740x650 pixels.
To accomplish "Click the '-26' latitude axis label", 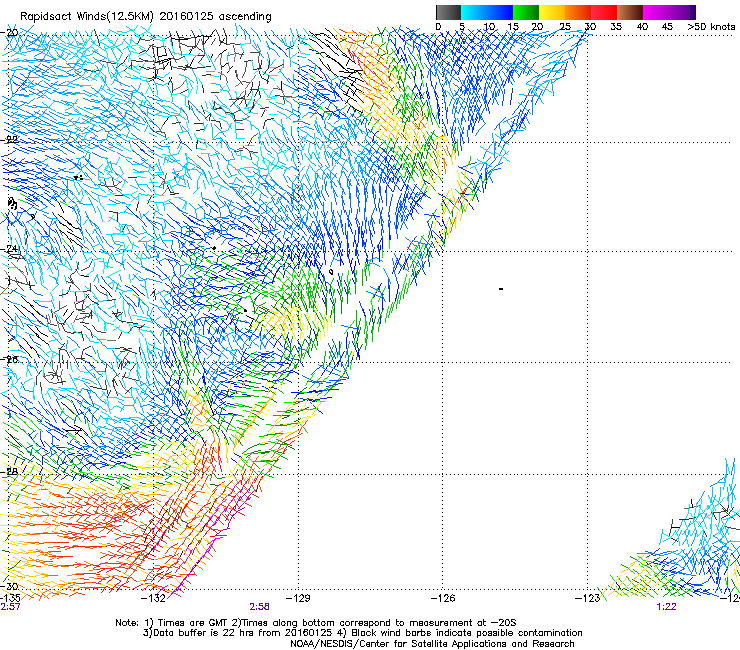I will tap(10, 360).
